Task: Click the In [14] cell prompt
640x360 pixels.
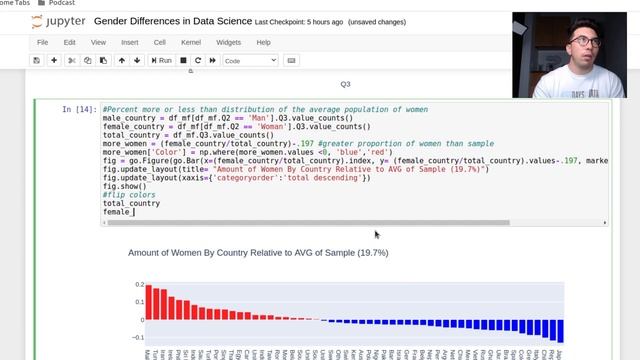Action: pos(80,109)
